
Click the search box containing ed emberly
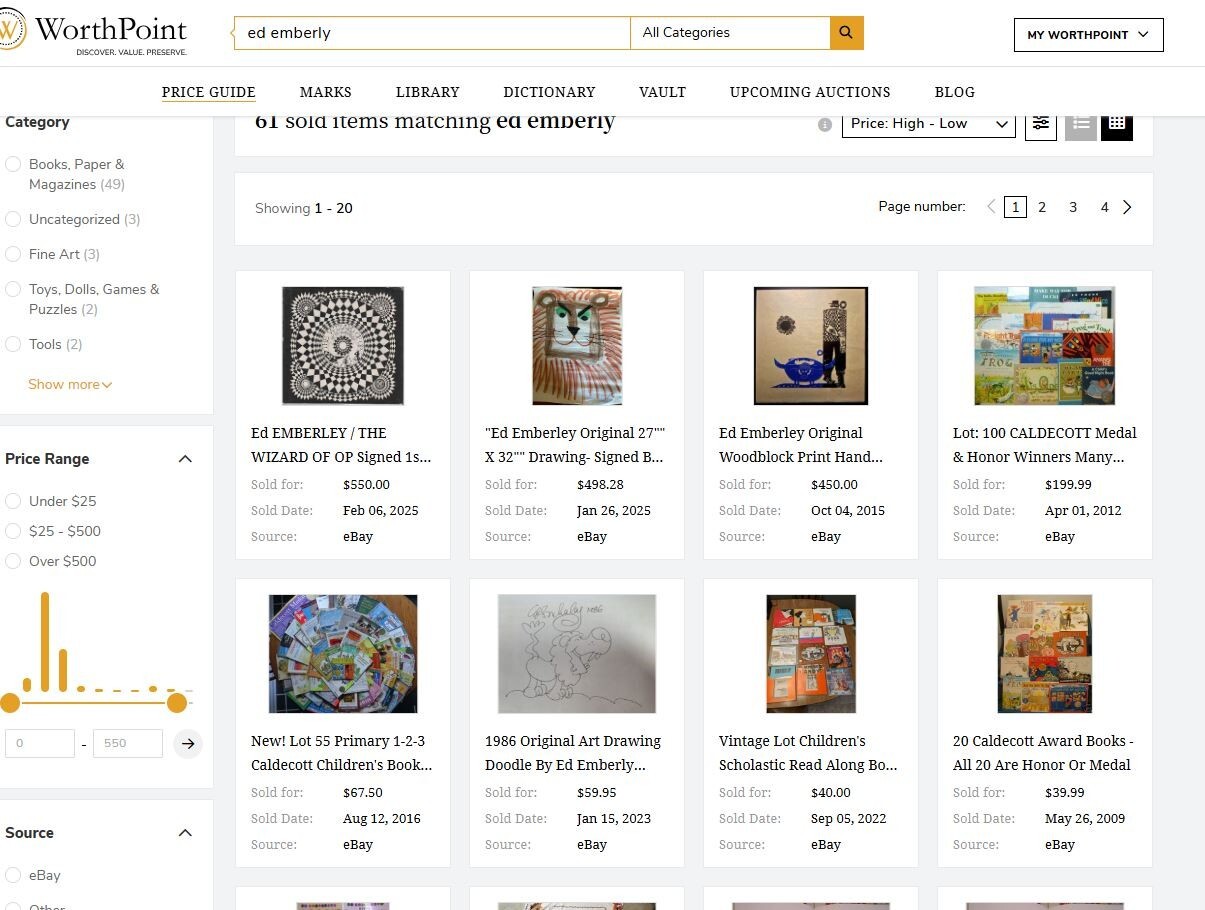tap(432, 33)
